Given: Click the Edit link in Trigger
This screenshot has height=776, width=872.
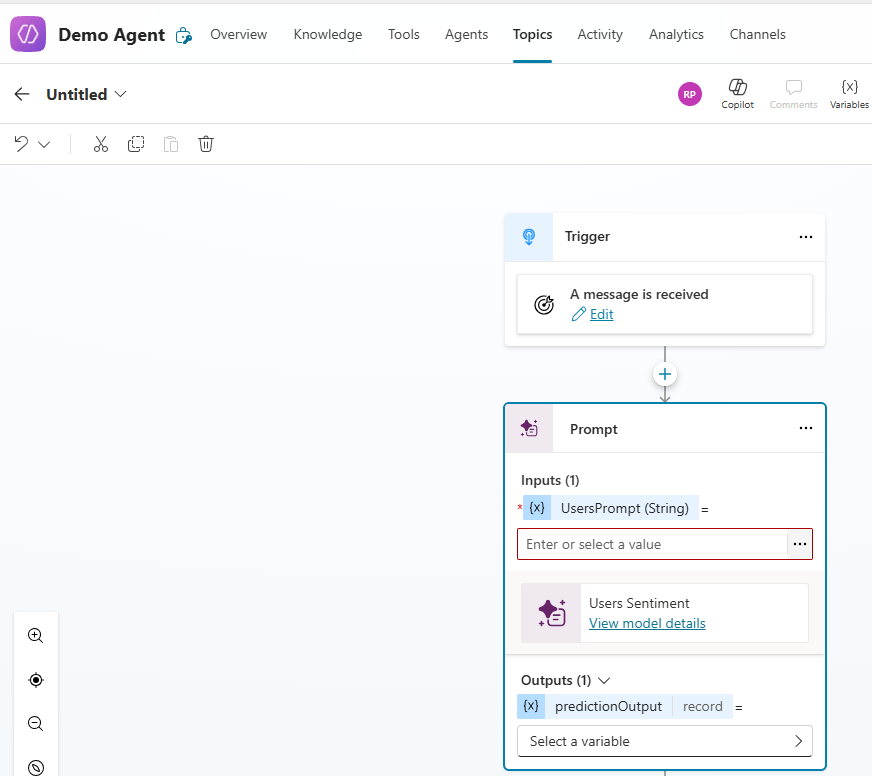Looking at the screenshot, I should [601, 314].
